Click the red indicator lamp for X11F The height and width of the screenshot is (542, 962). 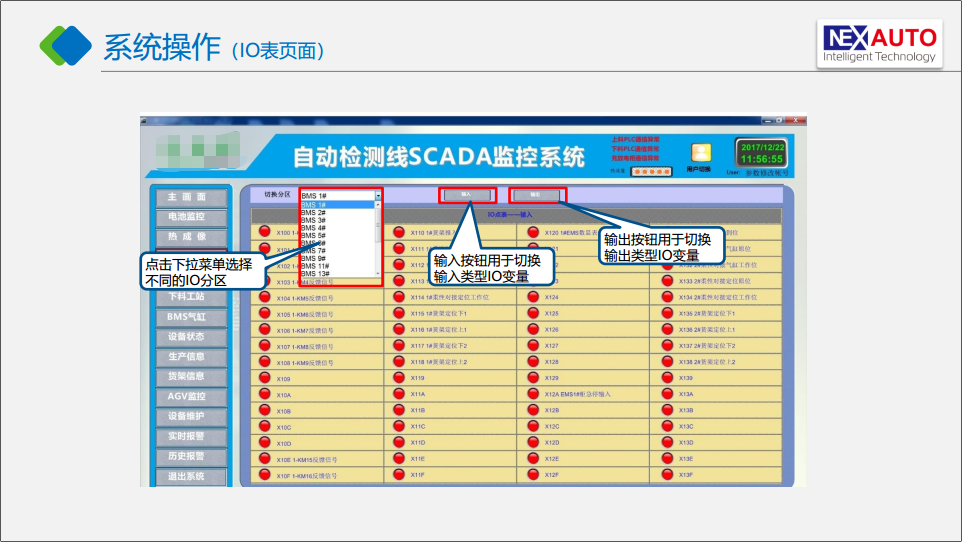click(x=399, y=474)
